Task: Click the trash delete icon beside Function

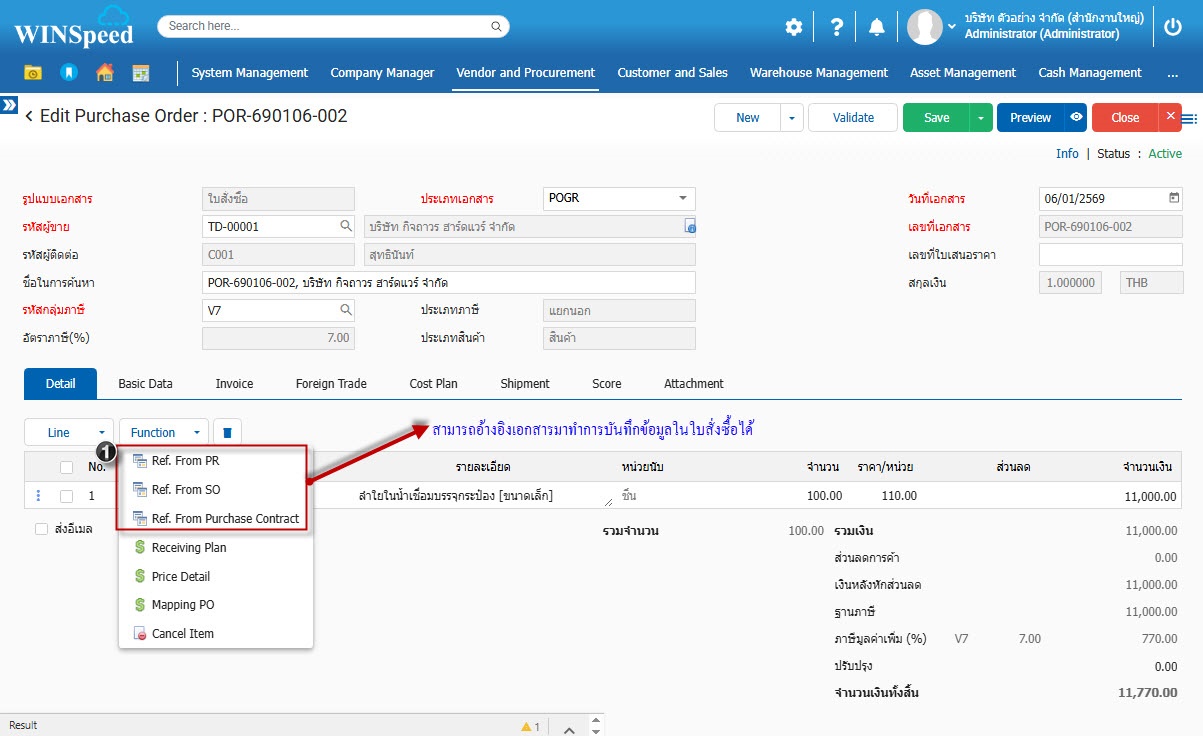Action: [x=227, y=432]
